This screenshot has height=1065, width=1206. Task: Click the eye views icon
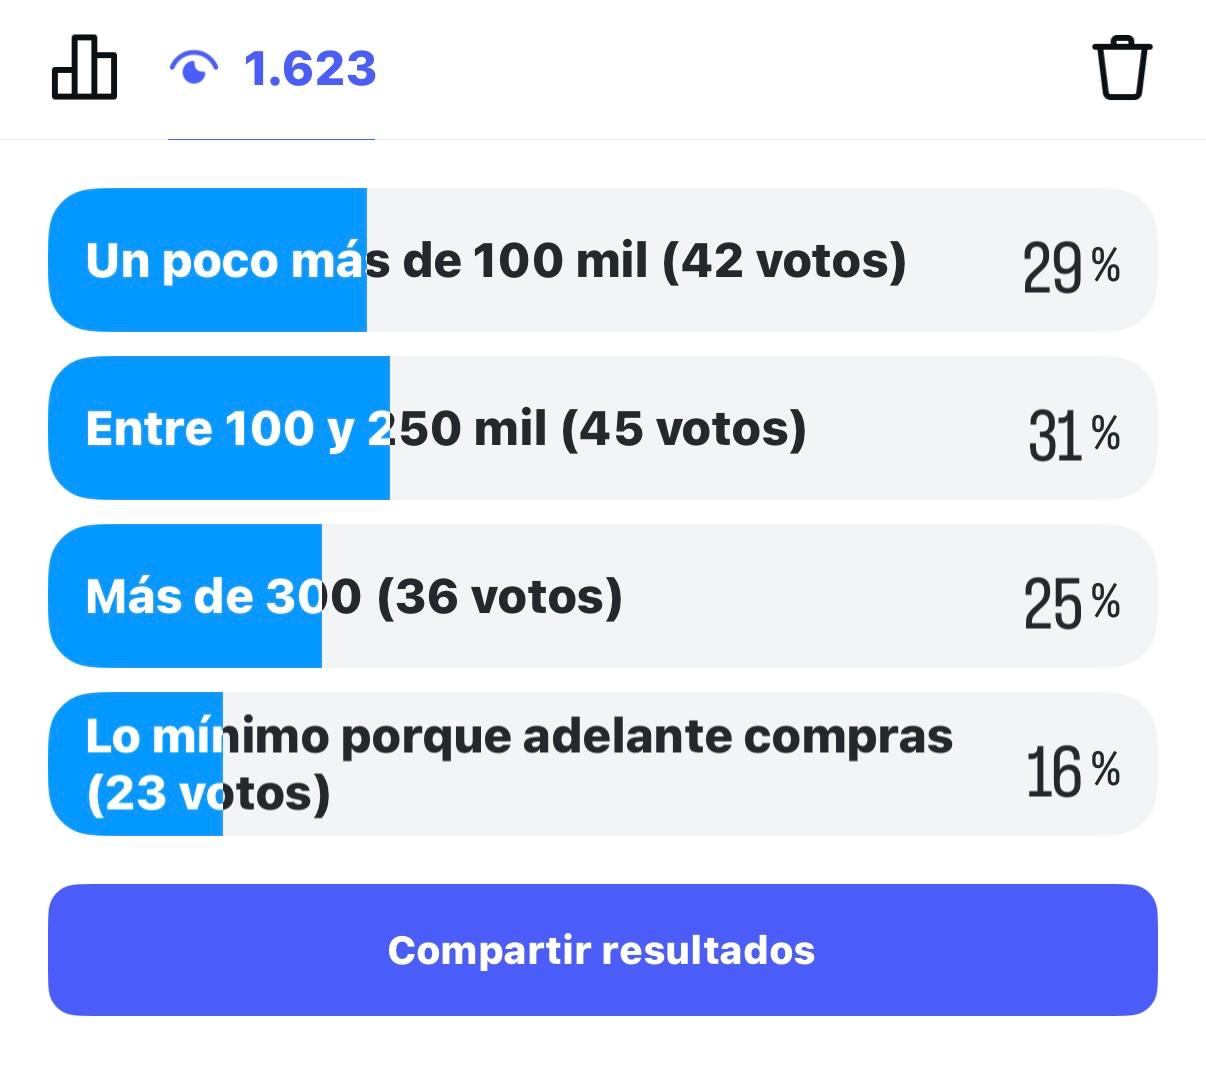(x=193, y=68)
